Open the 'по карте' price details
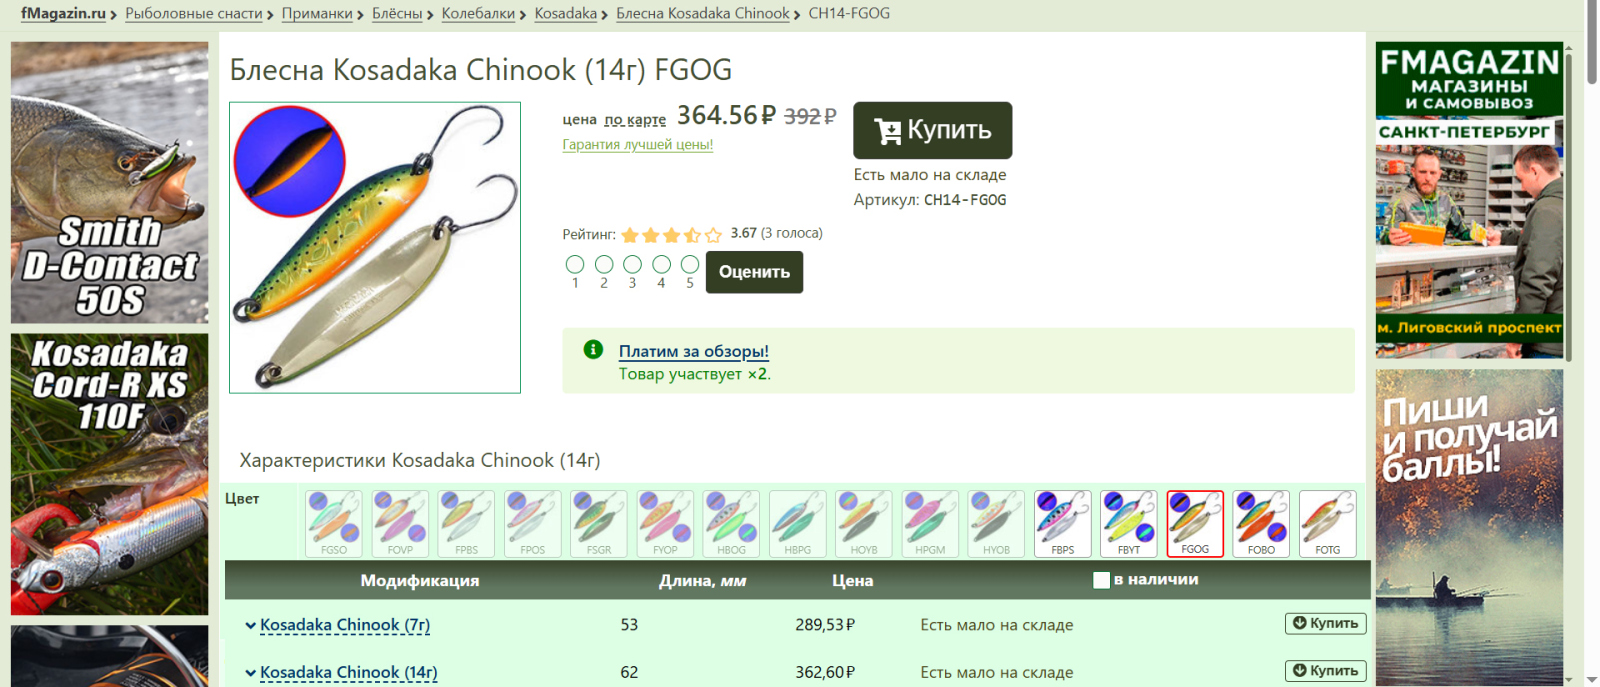Image resolution: width=1600 pixels, height=687 pixels. click(x=635, y=120)
